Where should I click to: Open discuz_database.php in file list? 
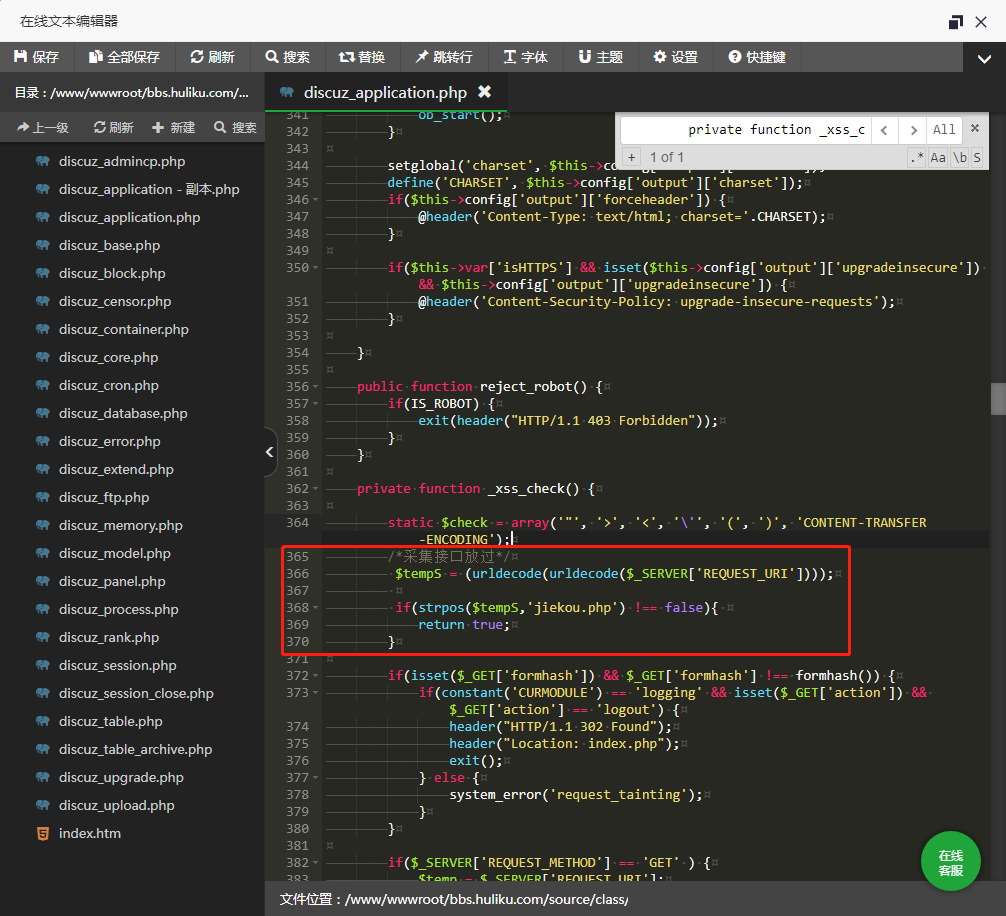pos(123,413)
